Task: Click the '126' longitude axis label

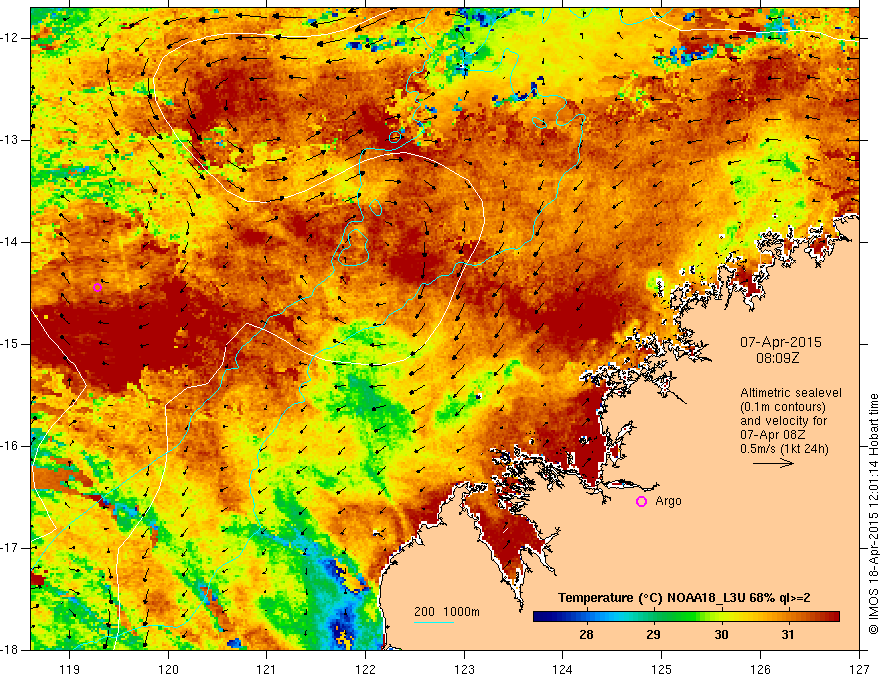Action: click(x=760, y=669)
